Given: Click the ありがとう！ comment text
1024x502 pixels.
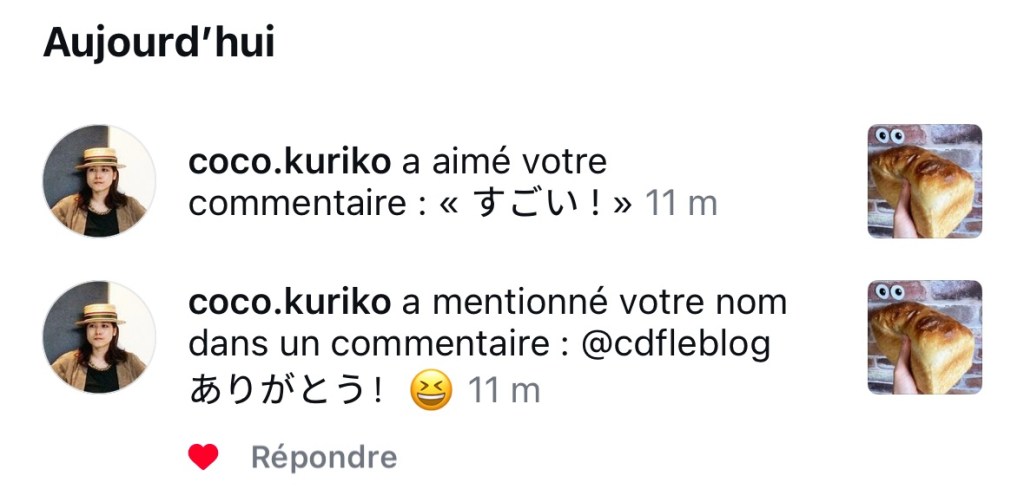Looking at the screenshot, I should pyautogui.click(x=287, y=390).
